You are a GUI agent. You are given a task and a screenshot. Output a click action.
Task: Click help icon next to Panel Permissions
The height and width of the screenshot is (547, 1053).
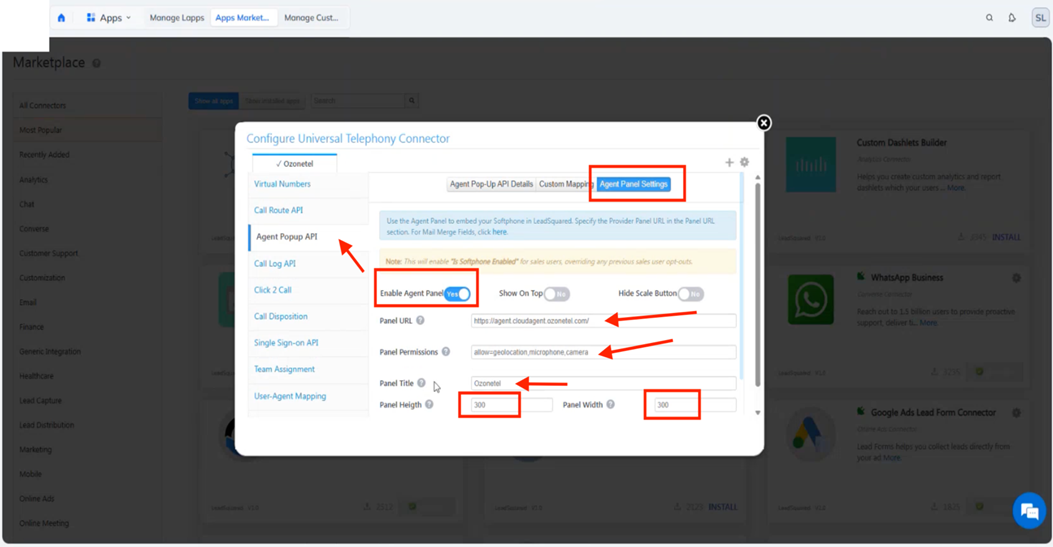pyautogui.click(x=446, y=352)
